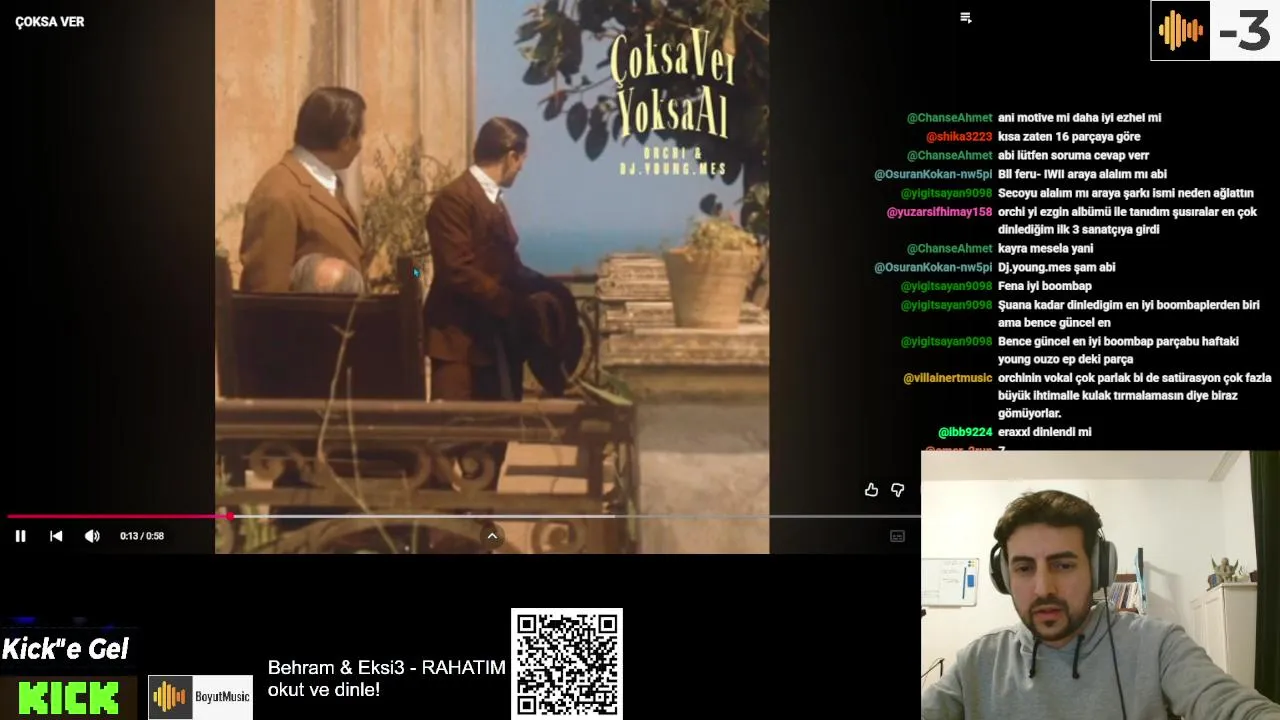
Task: Click the waveform logo beside -3
Action: [x=1180, y=30]
